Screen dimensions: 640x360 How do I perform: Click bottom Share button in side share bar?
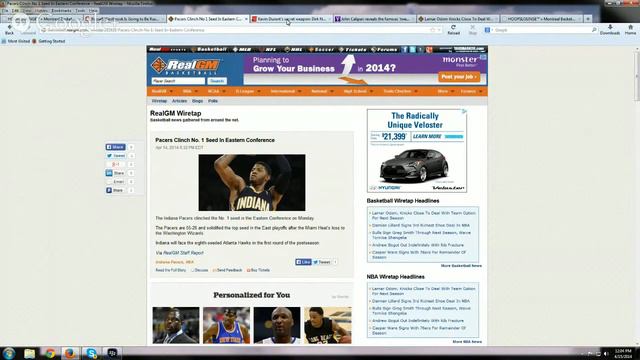coord(116,190)
